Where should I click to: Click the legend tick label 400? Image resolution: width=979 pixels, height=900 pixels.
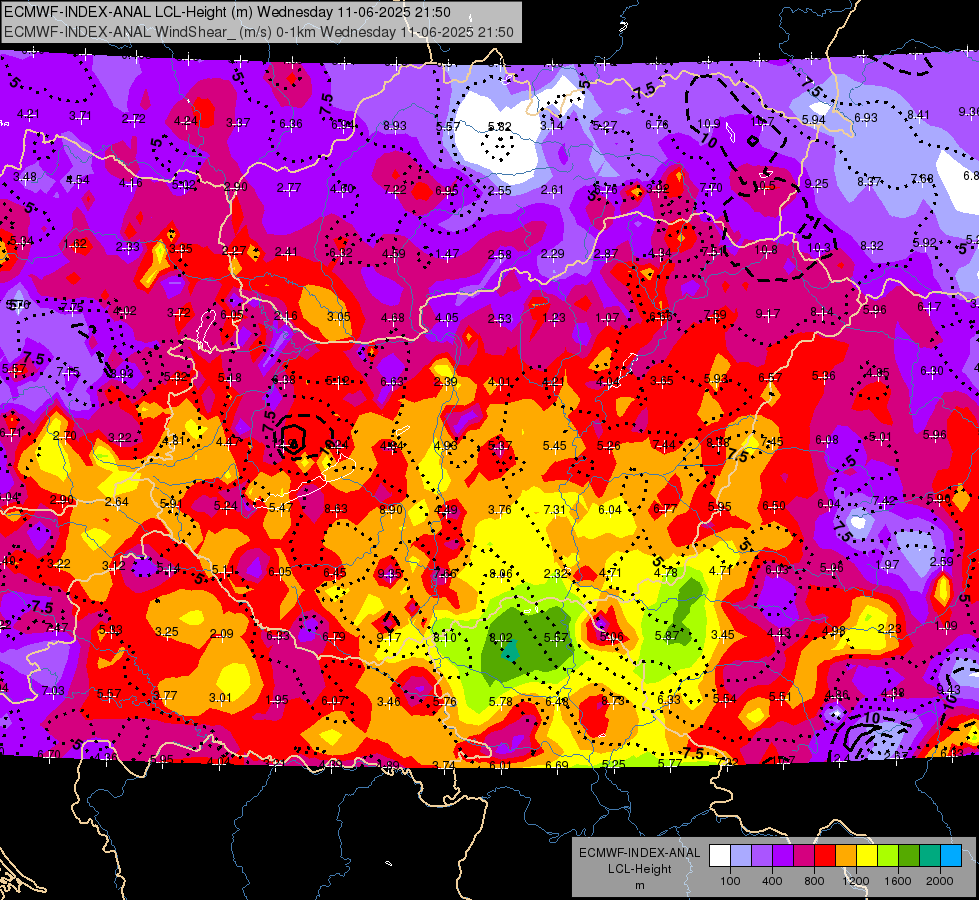coord(772,881)
